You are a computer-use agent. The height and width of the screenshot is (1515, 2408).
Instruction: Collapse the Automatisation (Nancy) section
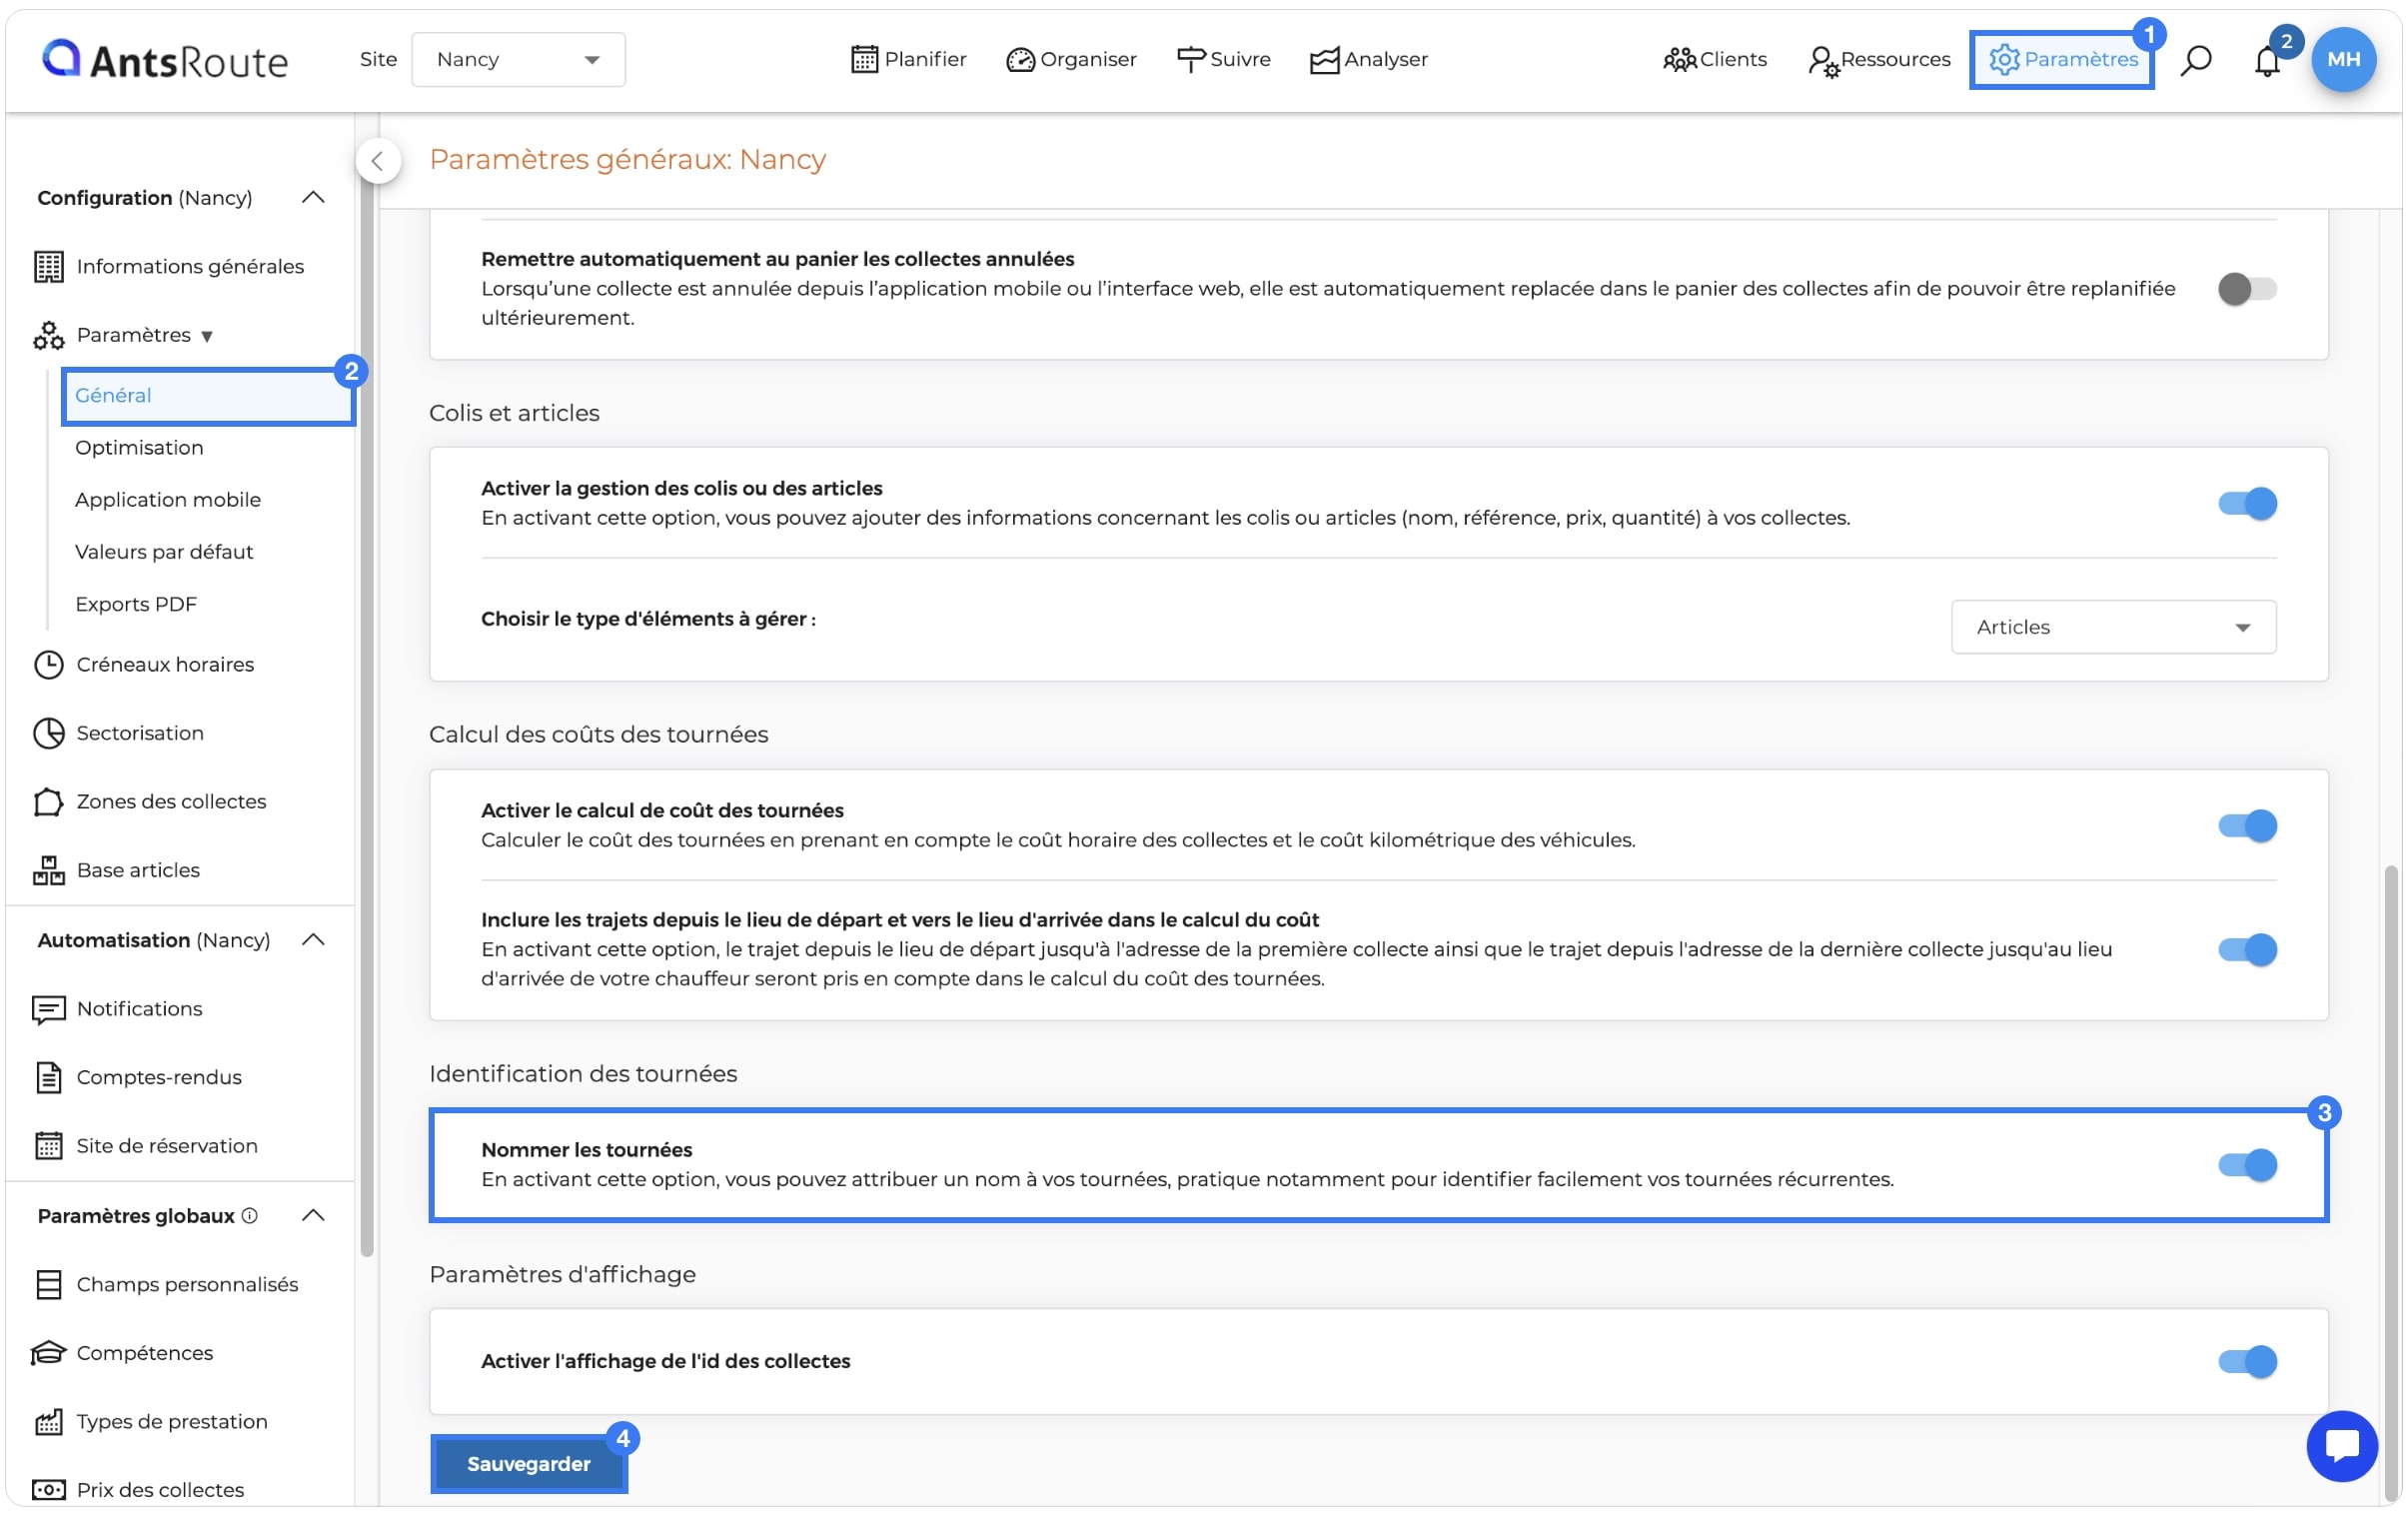click(313, 940)
